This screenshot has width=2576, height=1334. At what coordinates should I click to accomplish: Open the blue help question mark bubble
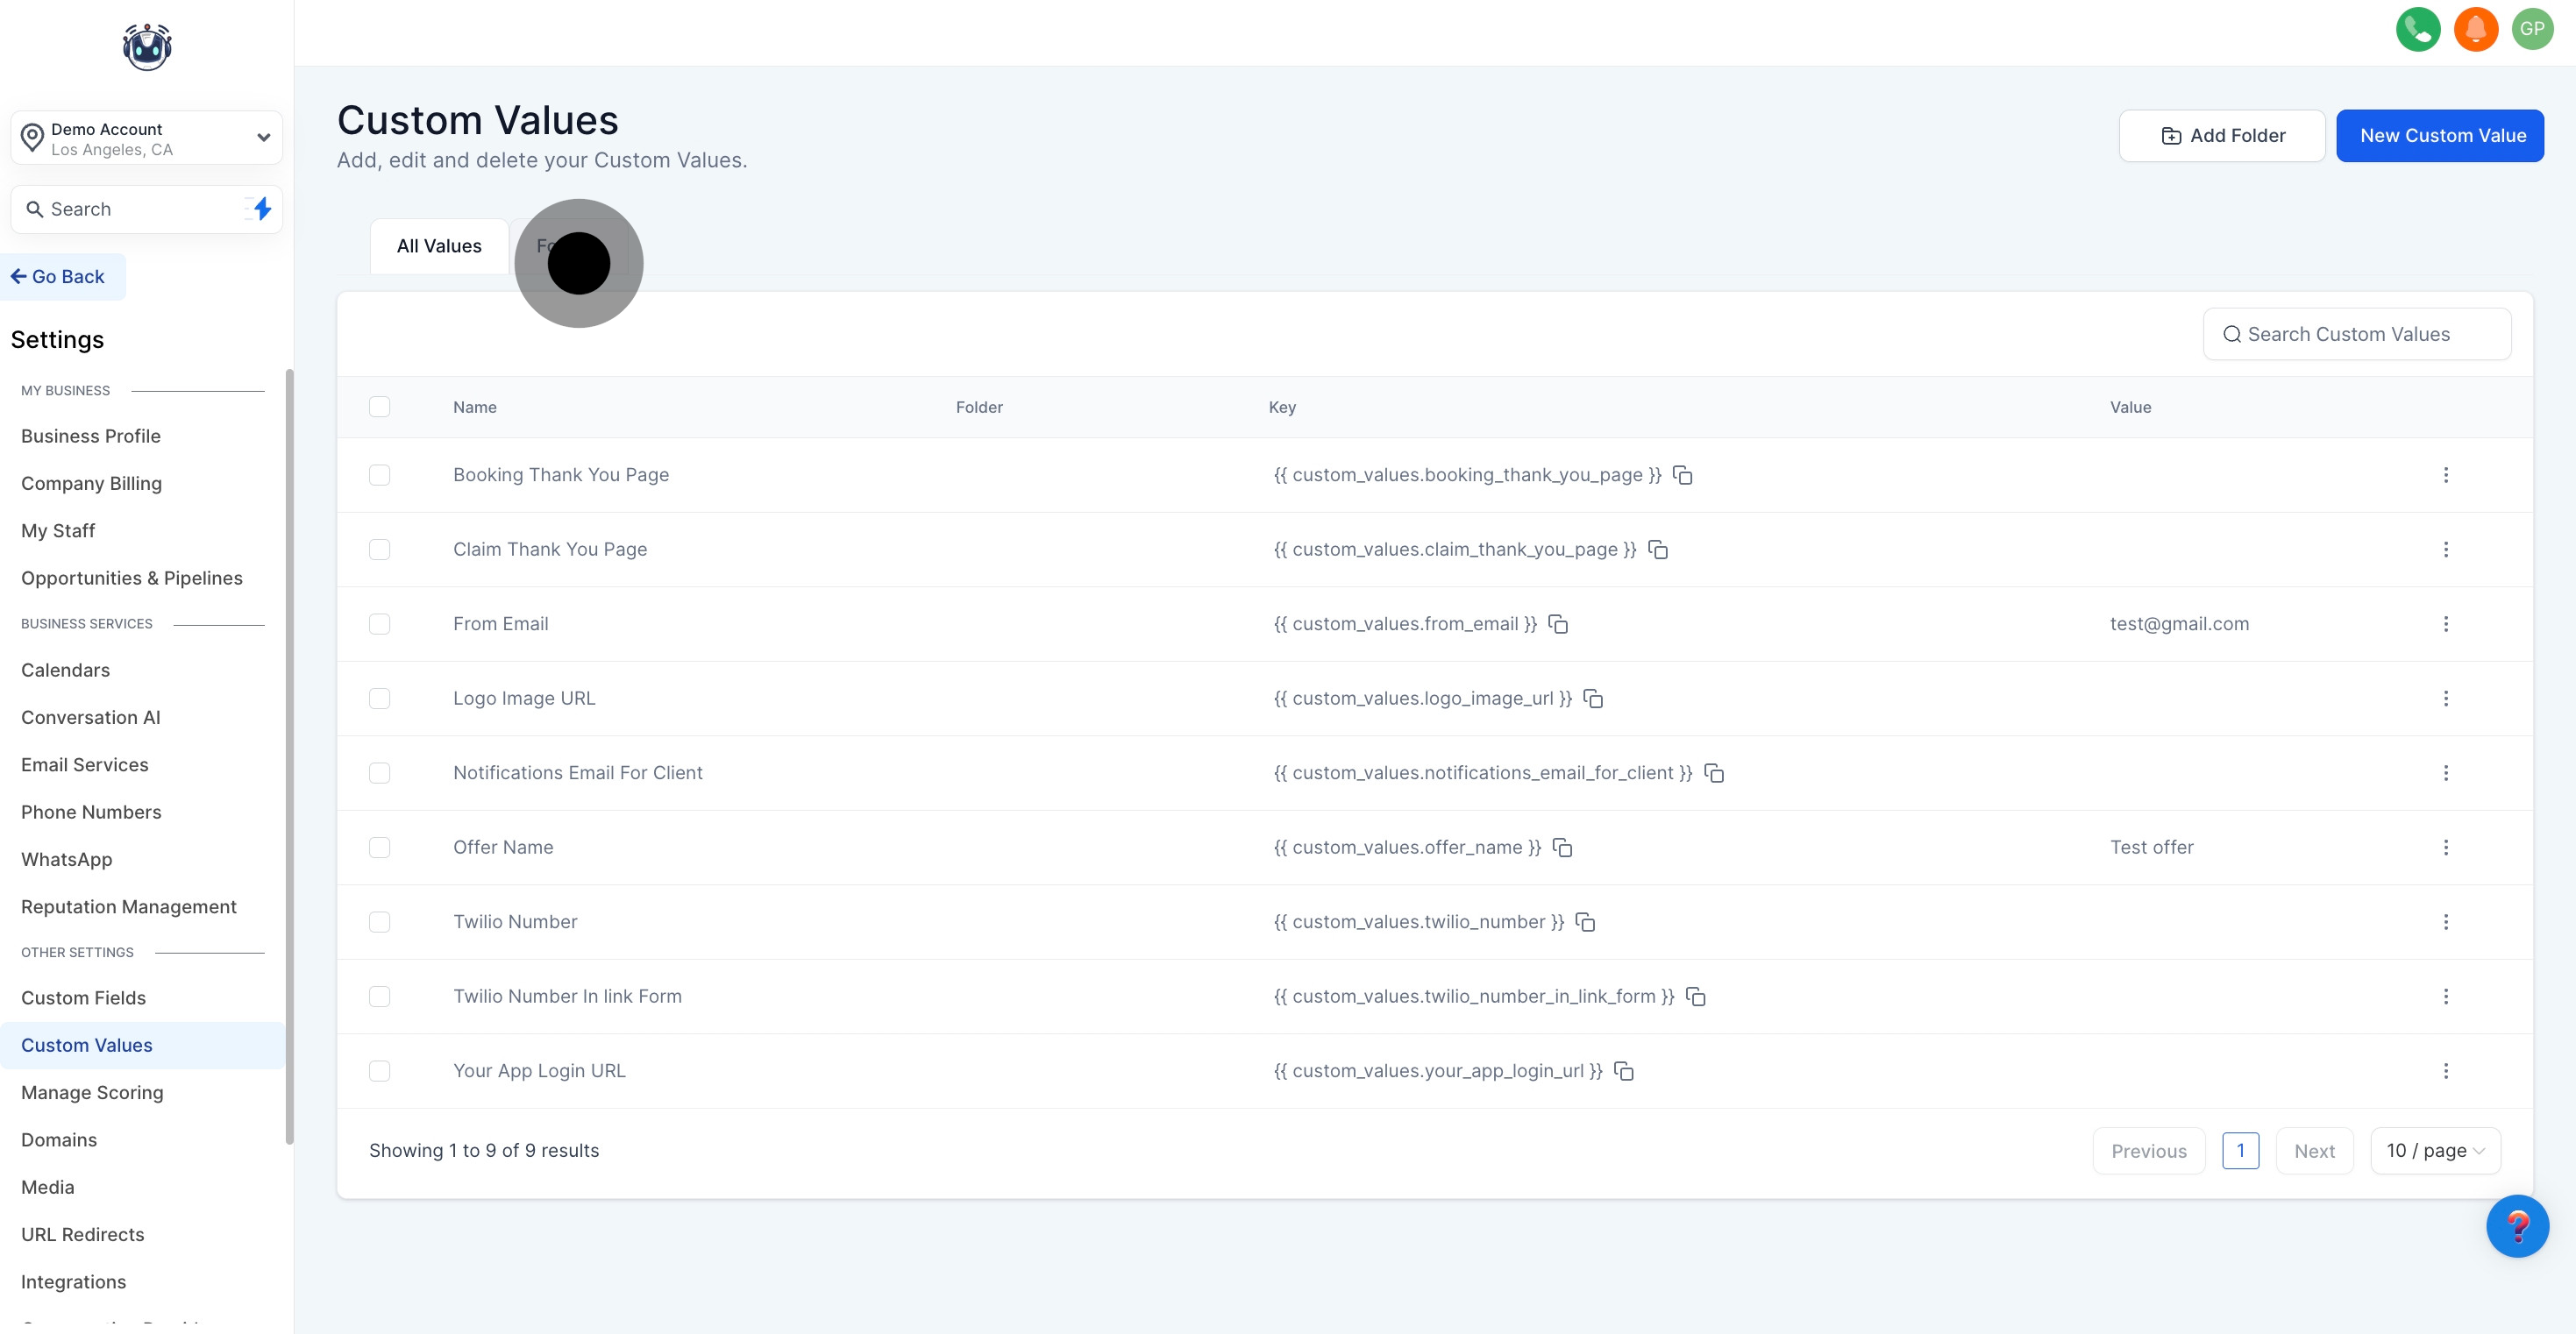pos(2516,1226)
